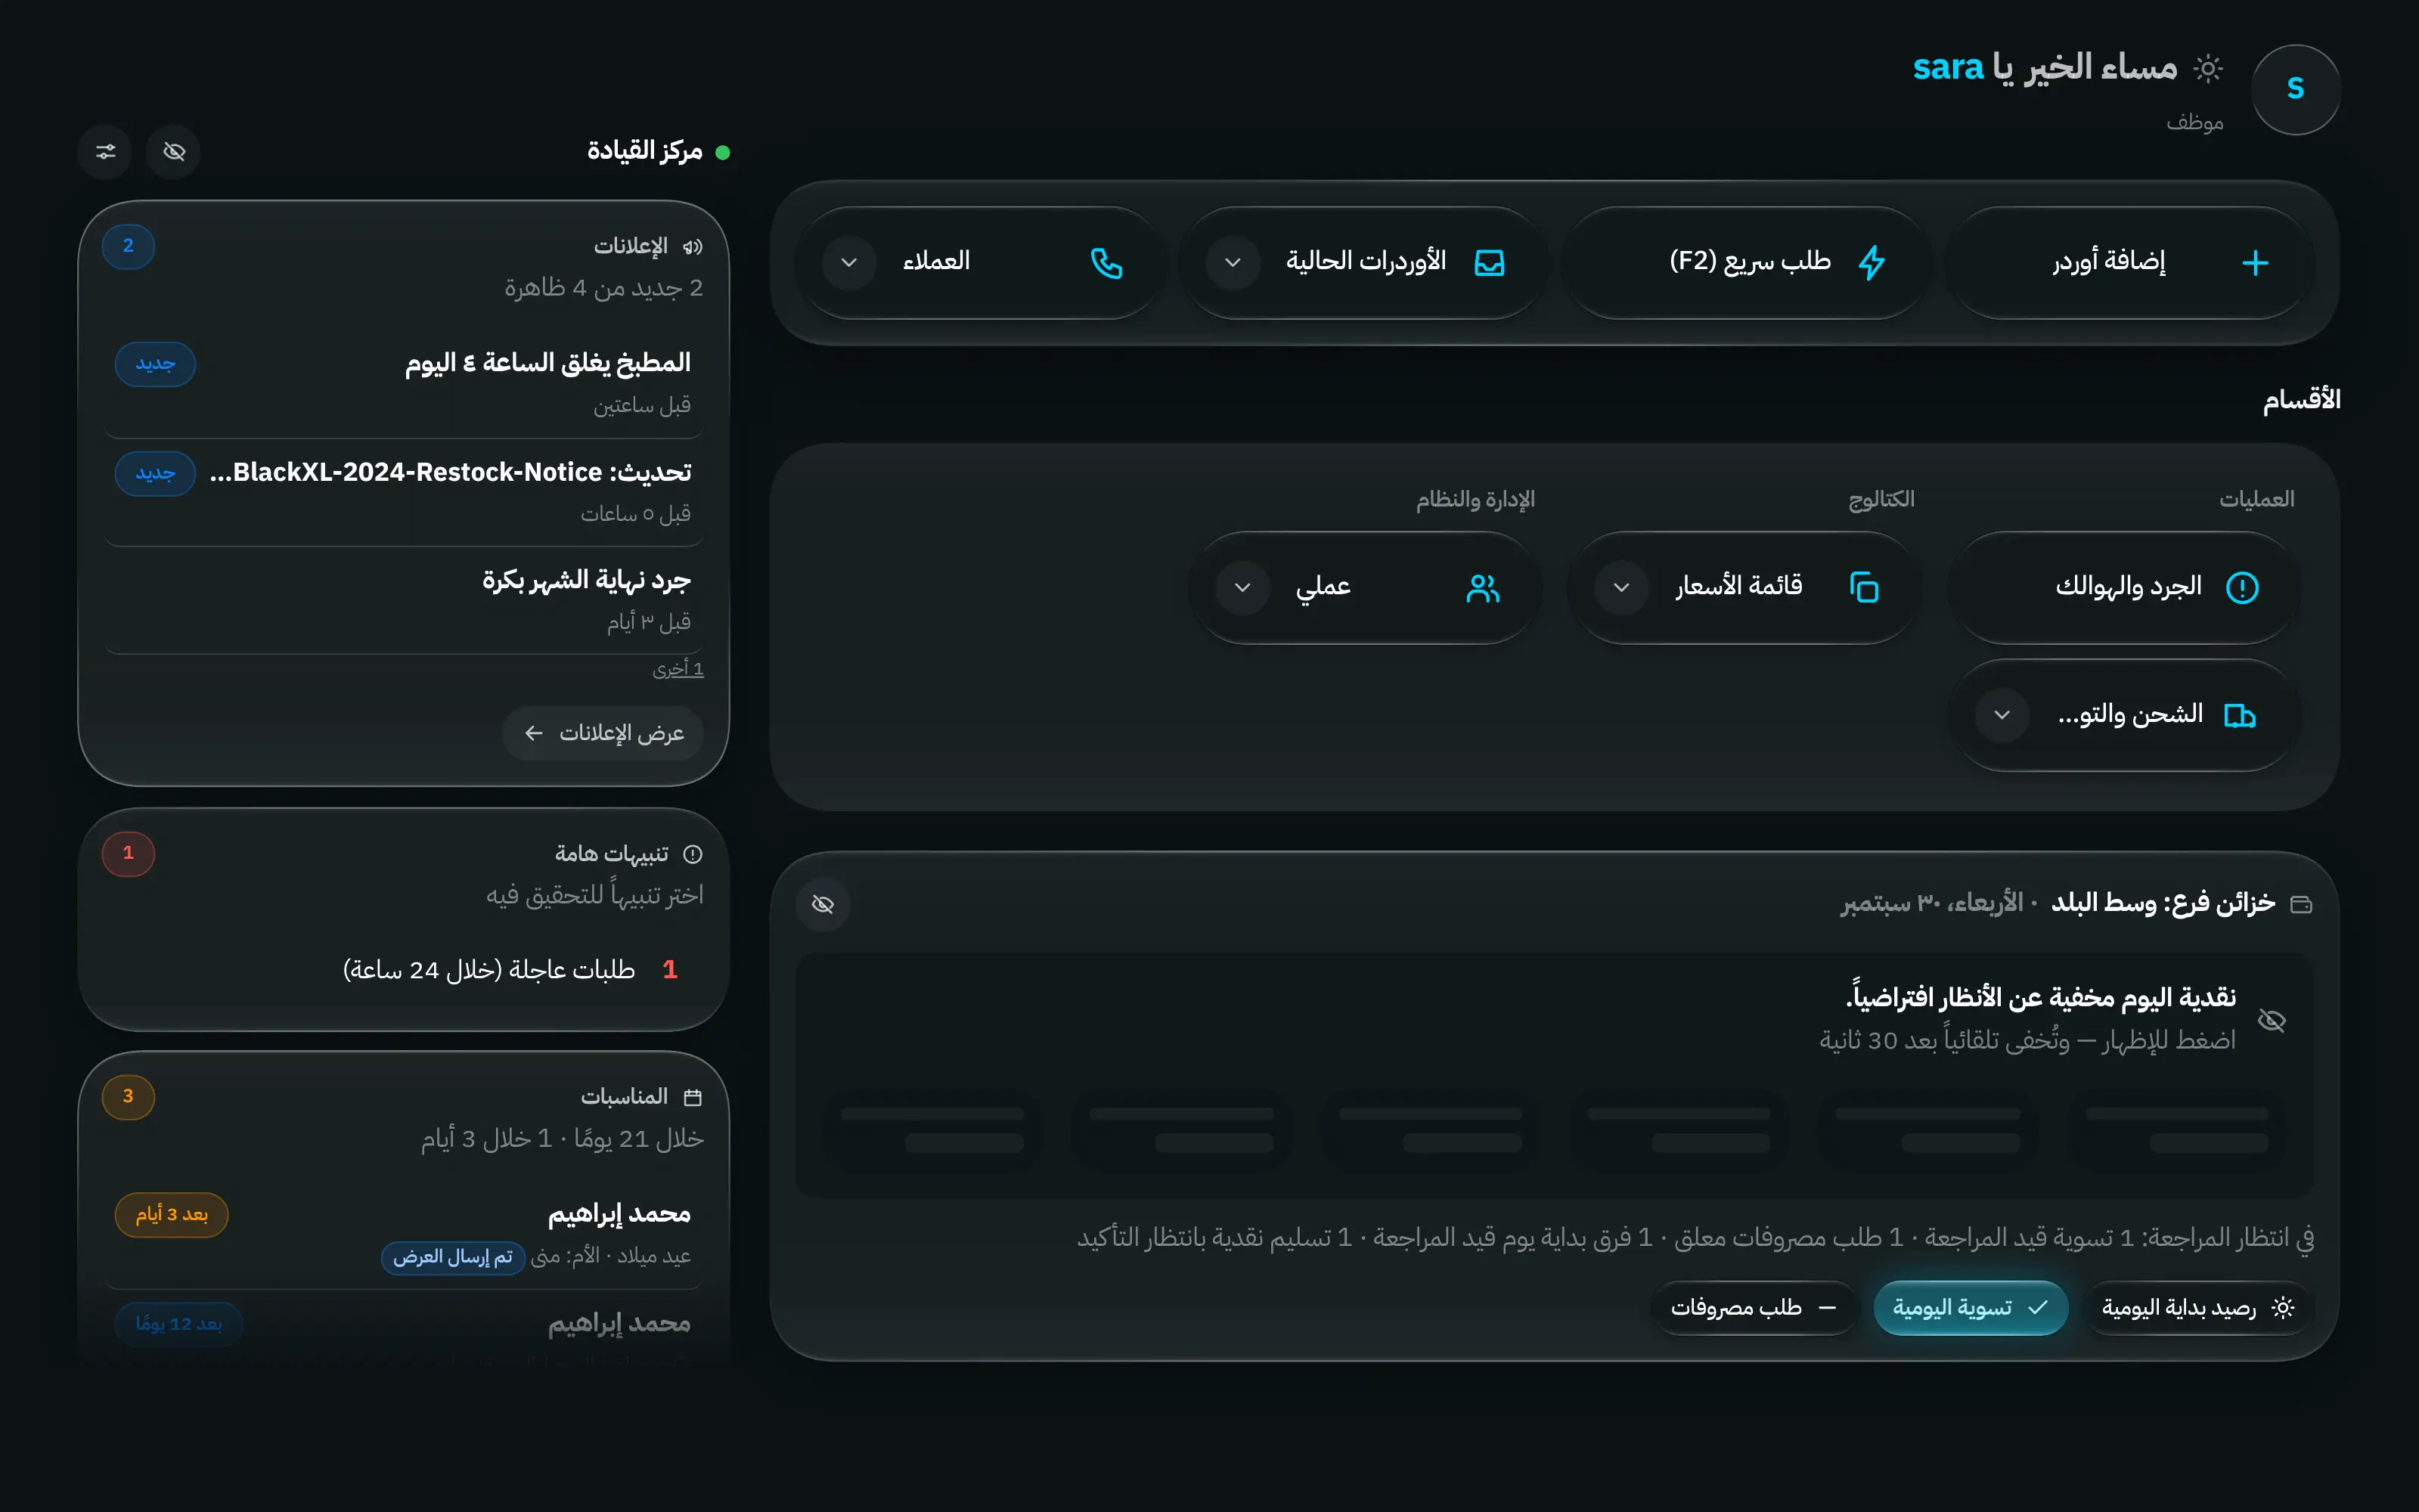The image size is (2419, 1512).
Task: Click the مركز القيادة title
Action: point(645,151)
